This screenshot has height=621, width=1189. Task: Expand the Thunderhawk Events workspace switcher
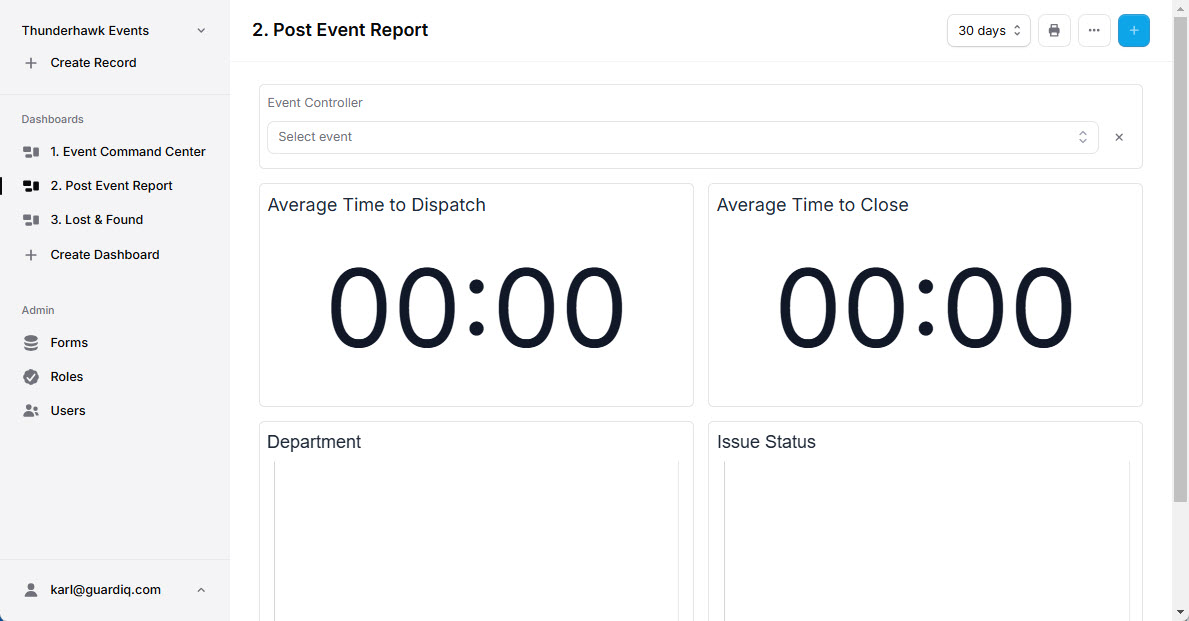201,30
